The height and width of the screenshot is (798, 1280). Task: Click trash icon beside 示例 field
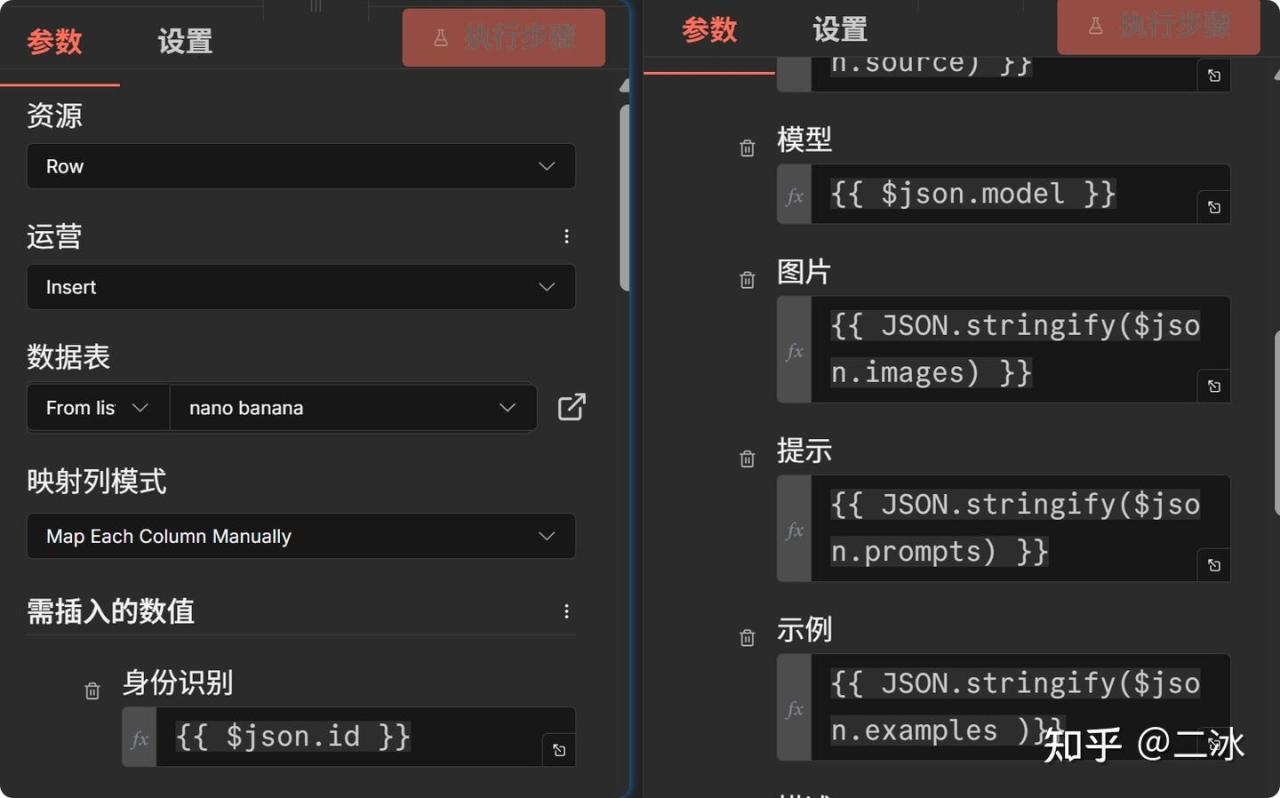pyautogui.click(x=747, y=638)
